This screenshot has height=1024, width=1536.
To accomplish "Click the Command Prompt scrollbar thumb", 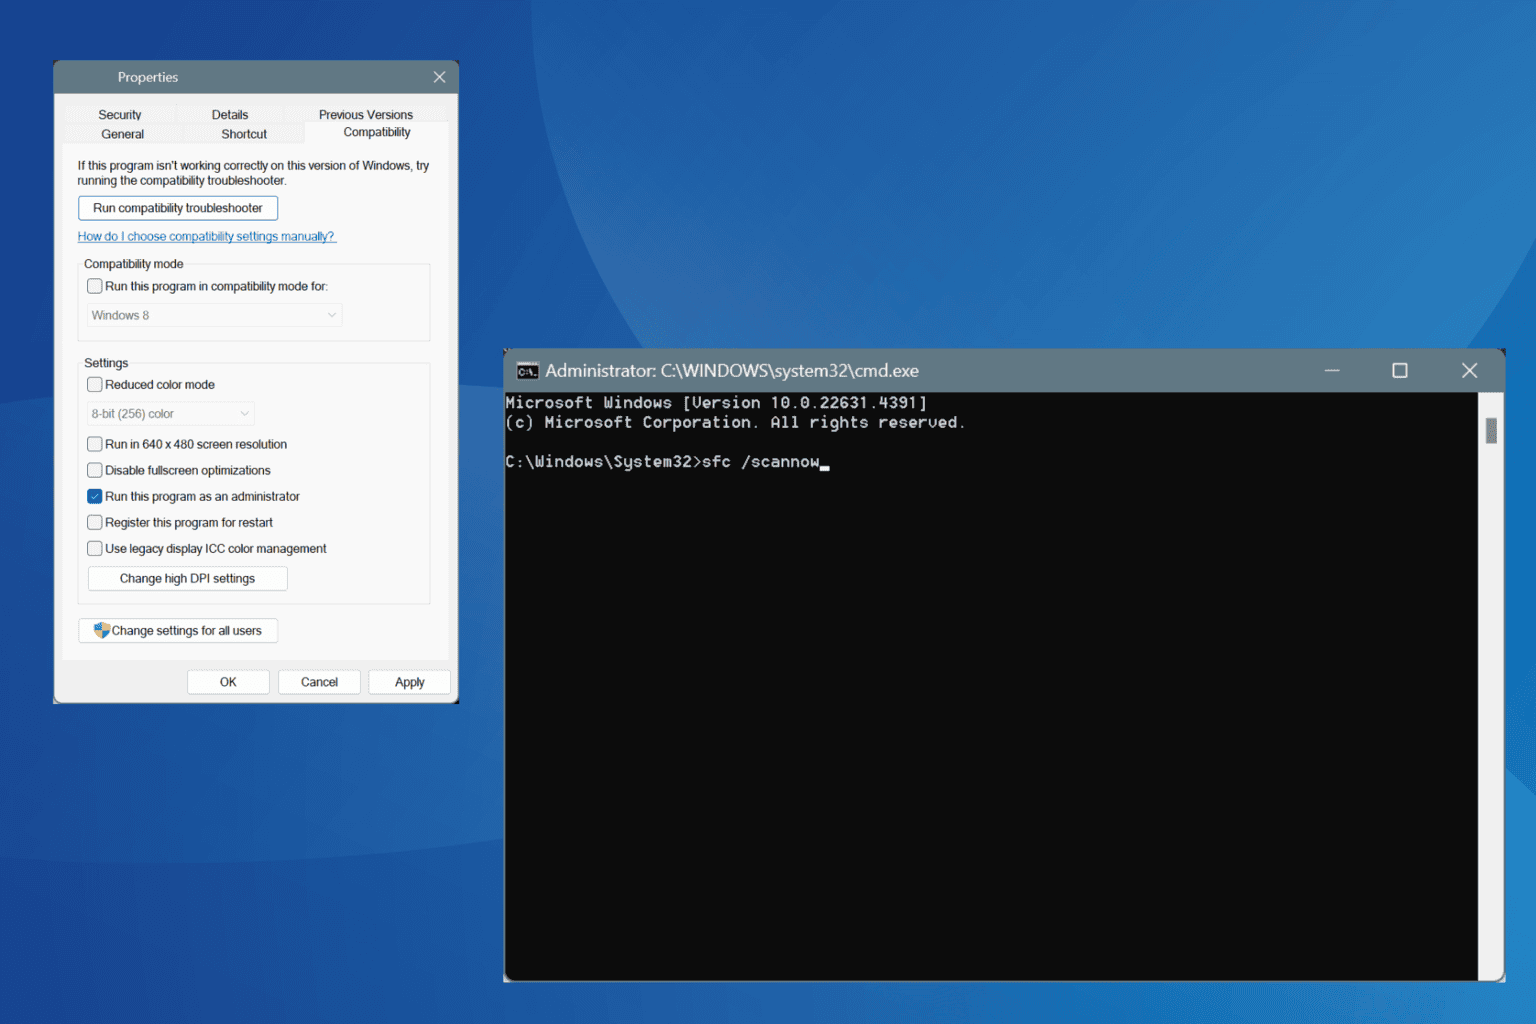I will [x=1491, y=431].
